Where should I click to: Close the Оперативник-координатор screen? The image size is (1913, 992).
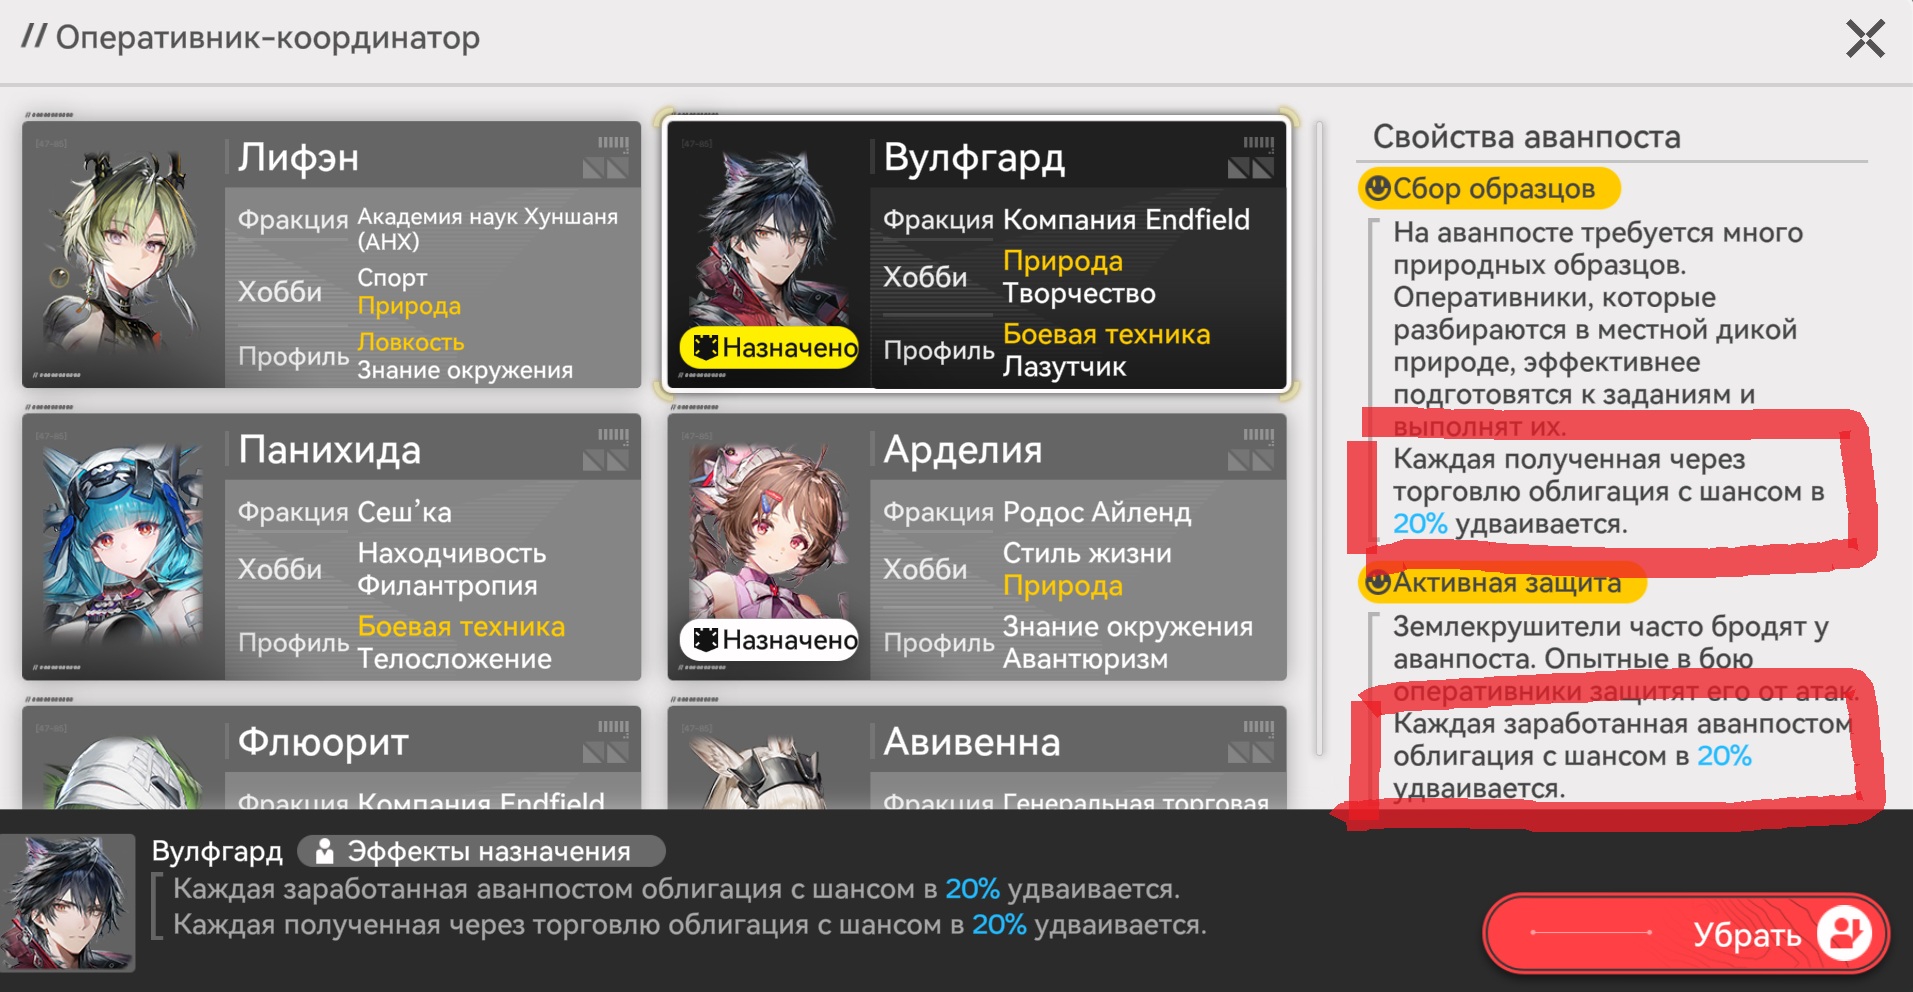(1865, 40)
